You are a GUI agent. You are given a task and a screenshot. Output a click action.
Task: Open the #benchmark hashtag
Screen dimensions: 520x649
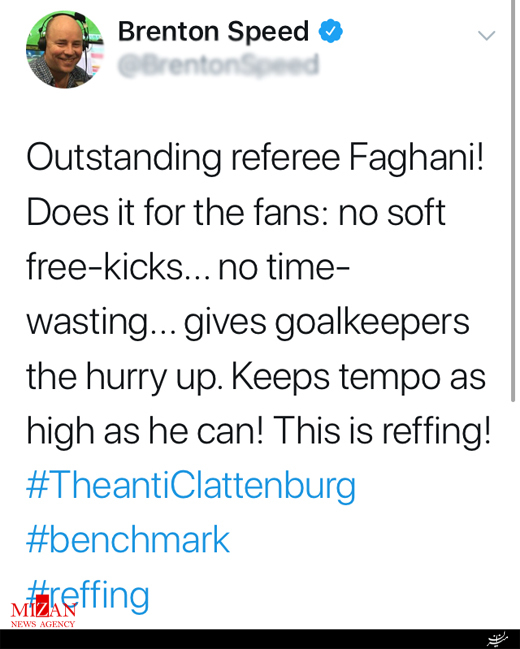(x=128, y=539)
